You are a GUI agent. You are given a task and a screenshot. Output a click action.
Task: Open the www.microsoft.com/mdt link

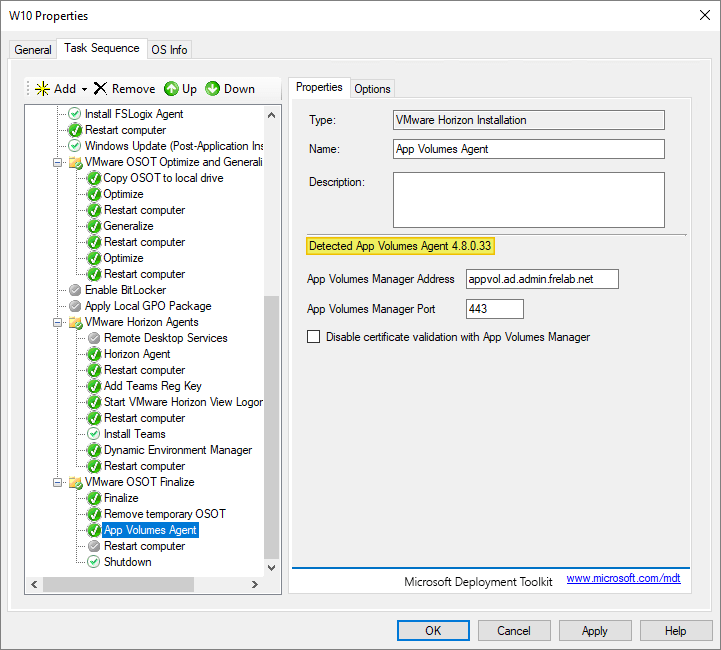623,579
